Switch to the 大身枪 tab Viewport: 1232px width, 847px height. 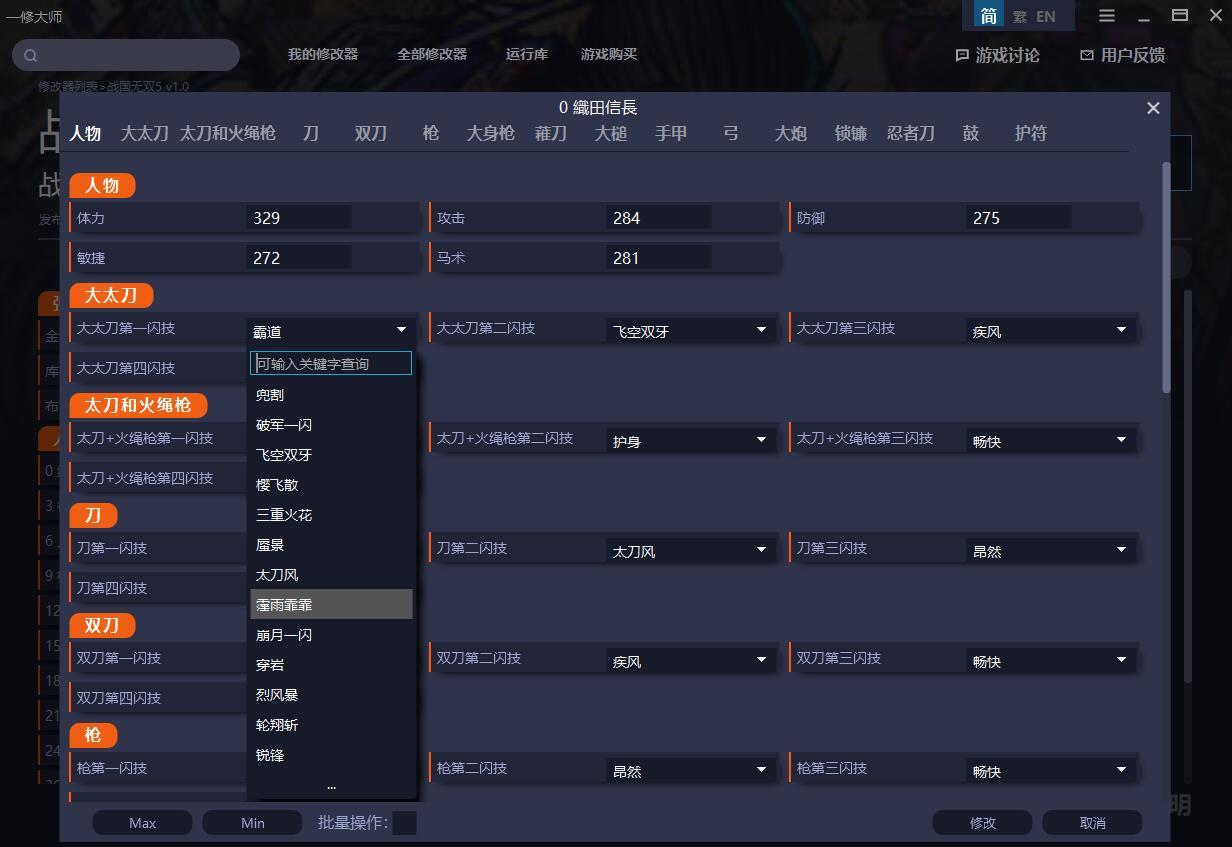pyautogui.click(x=490, y=133)
